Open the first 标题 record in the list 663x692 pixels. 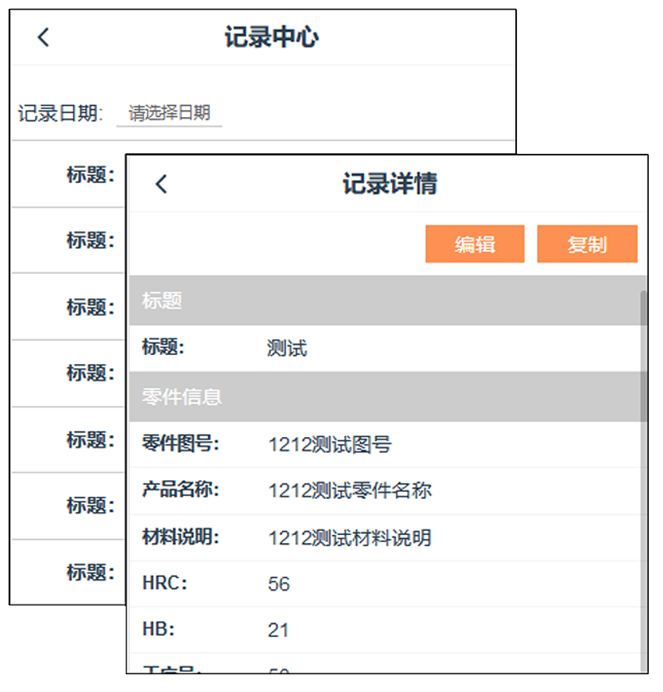point(90,175)
